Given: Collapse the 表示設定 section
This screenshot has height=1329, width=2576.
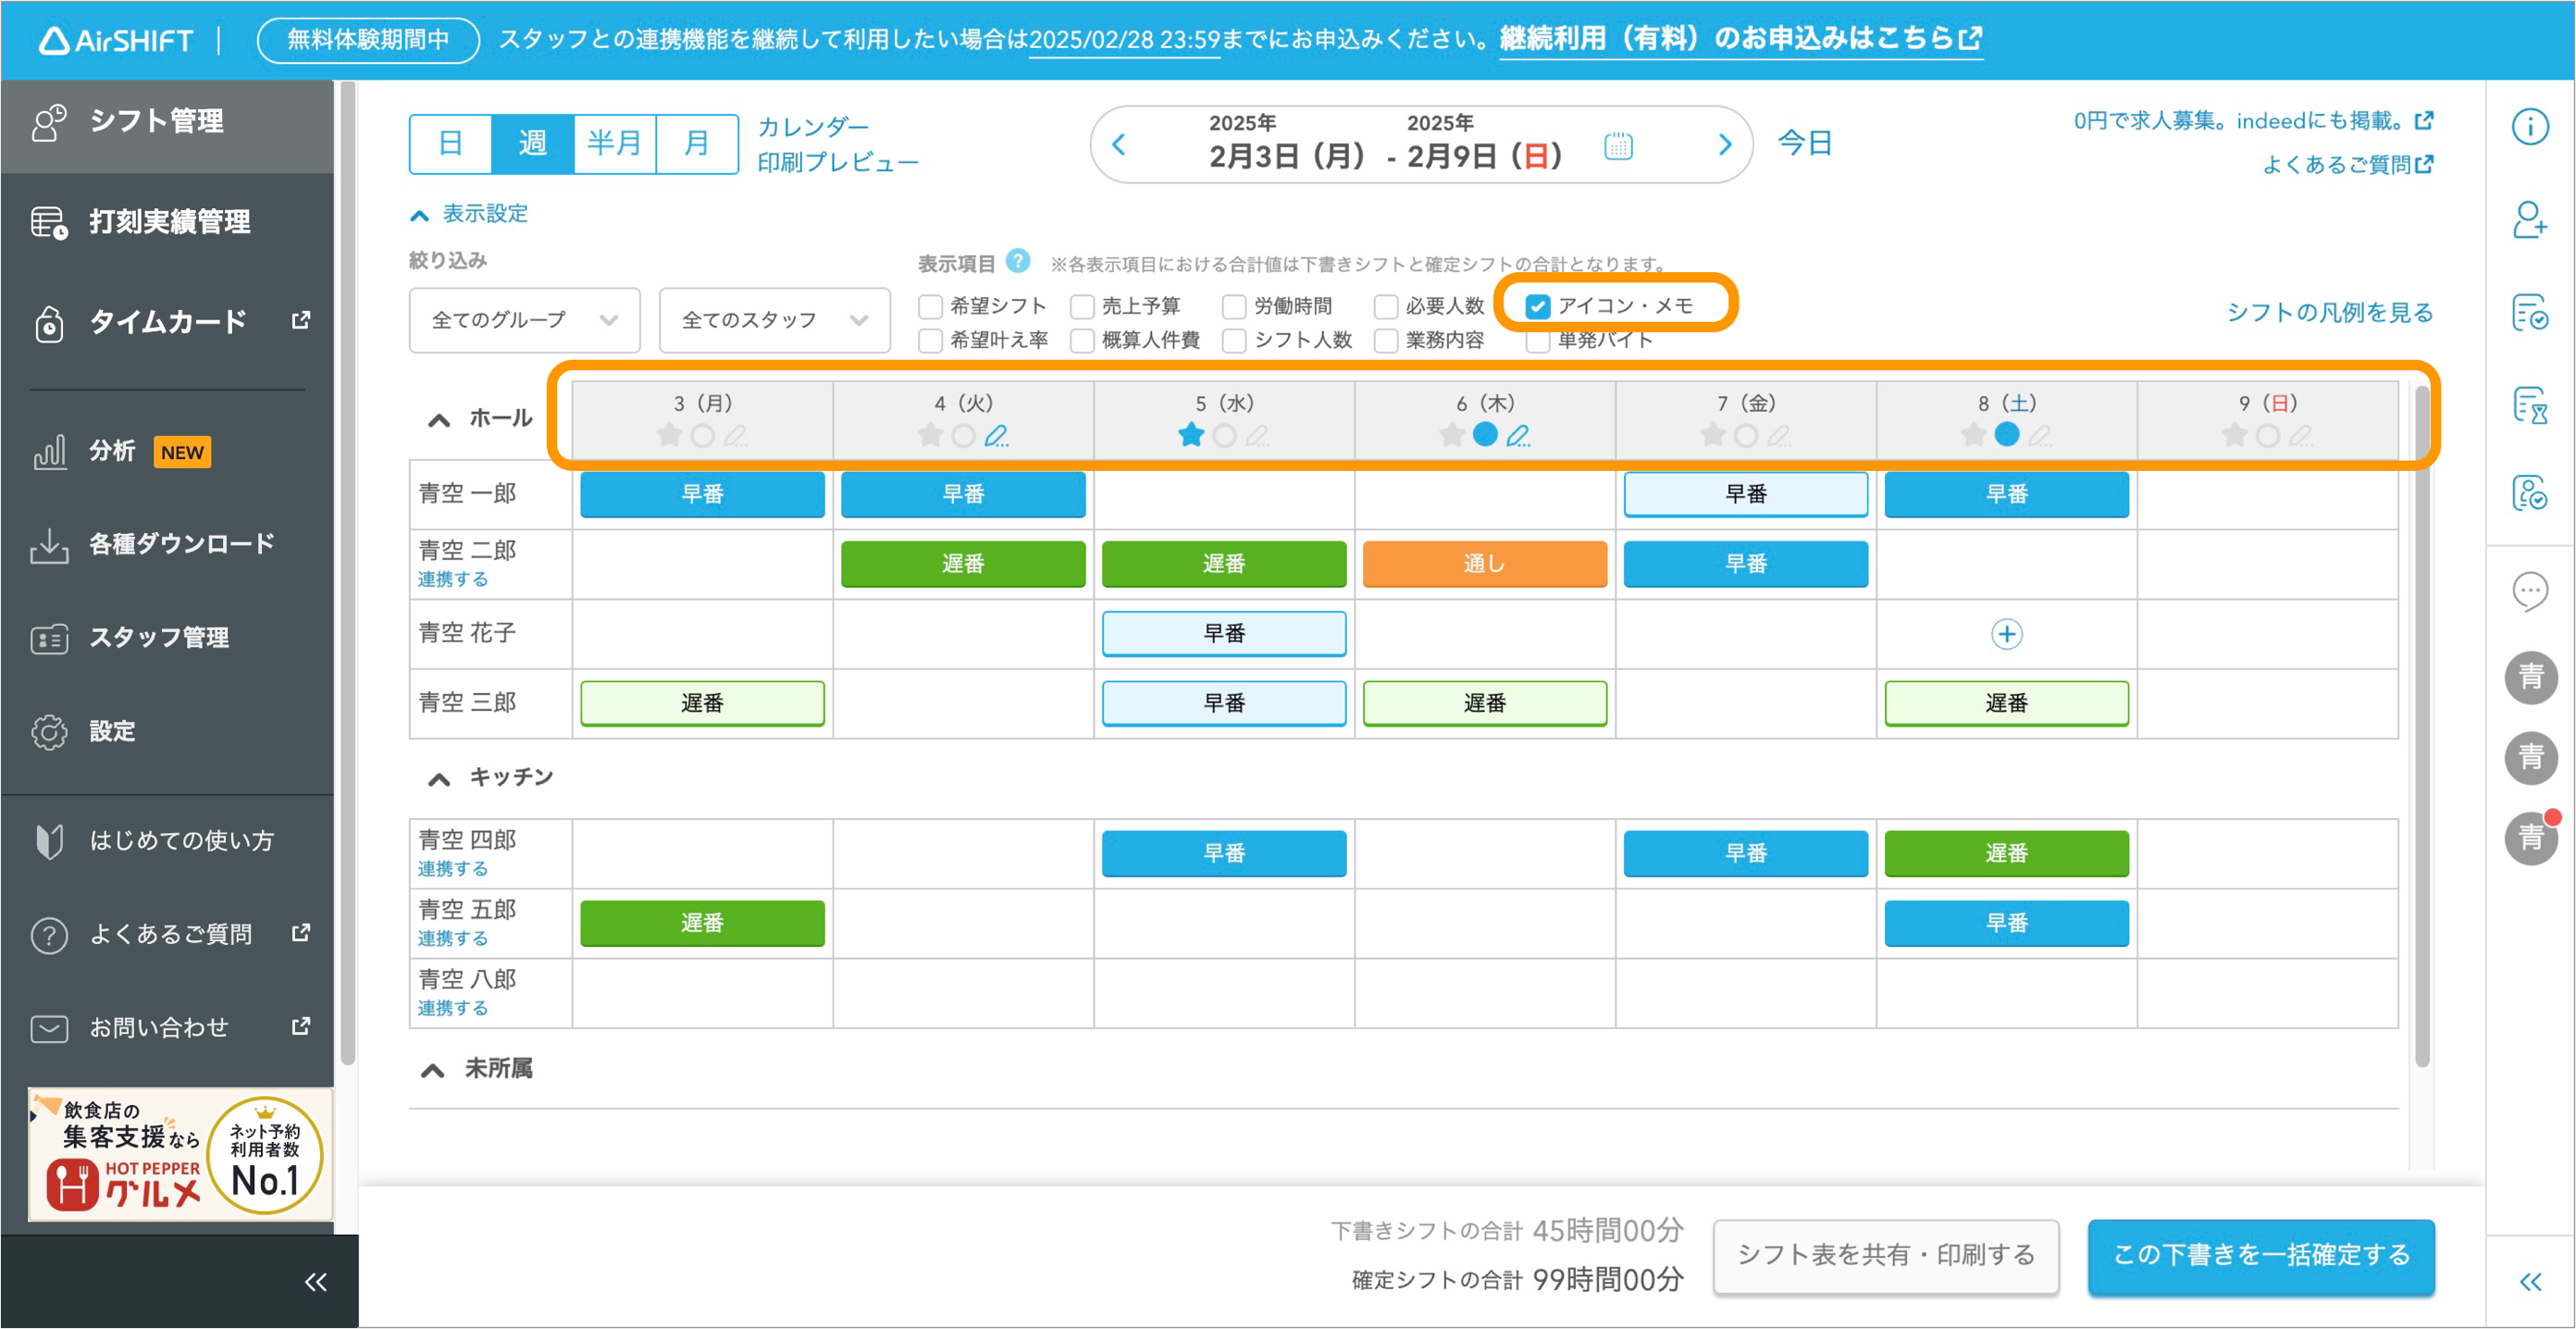Looking at the screenshot, I should tap(468, 214).
